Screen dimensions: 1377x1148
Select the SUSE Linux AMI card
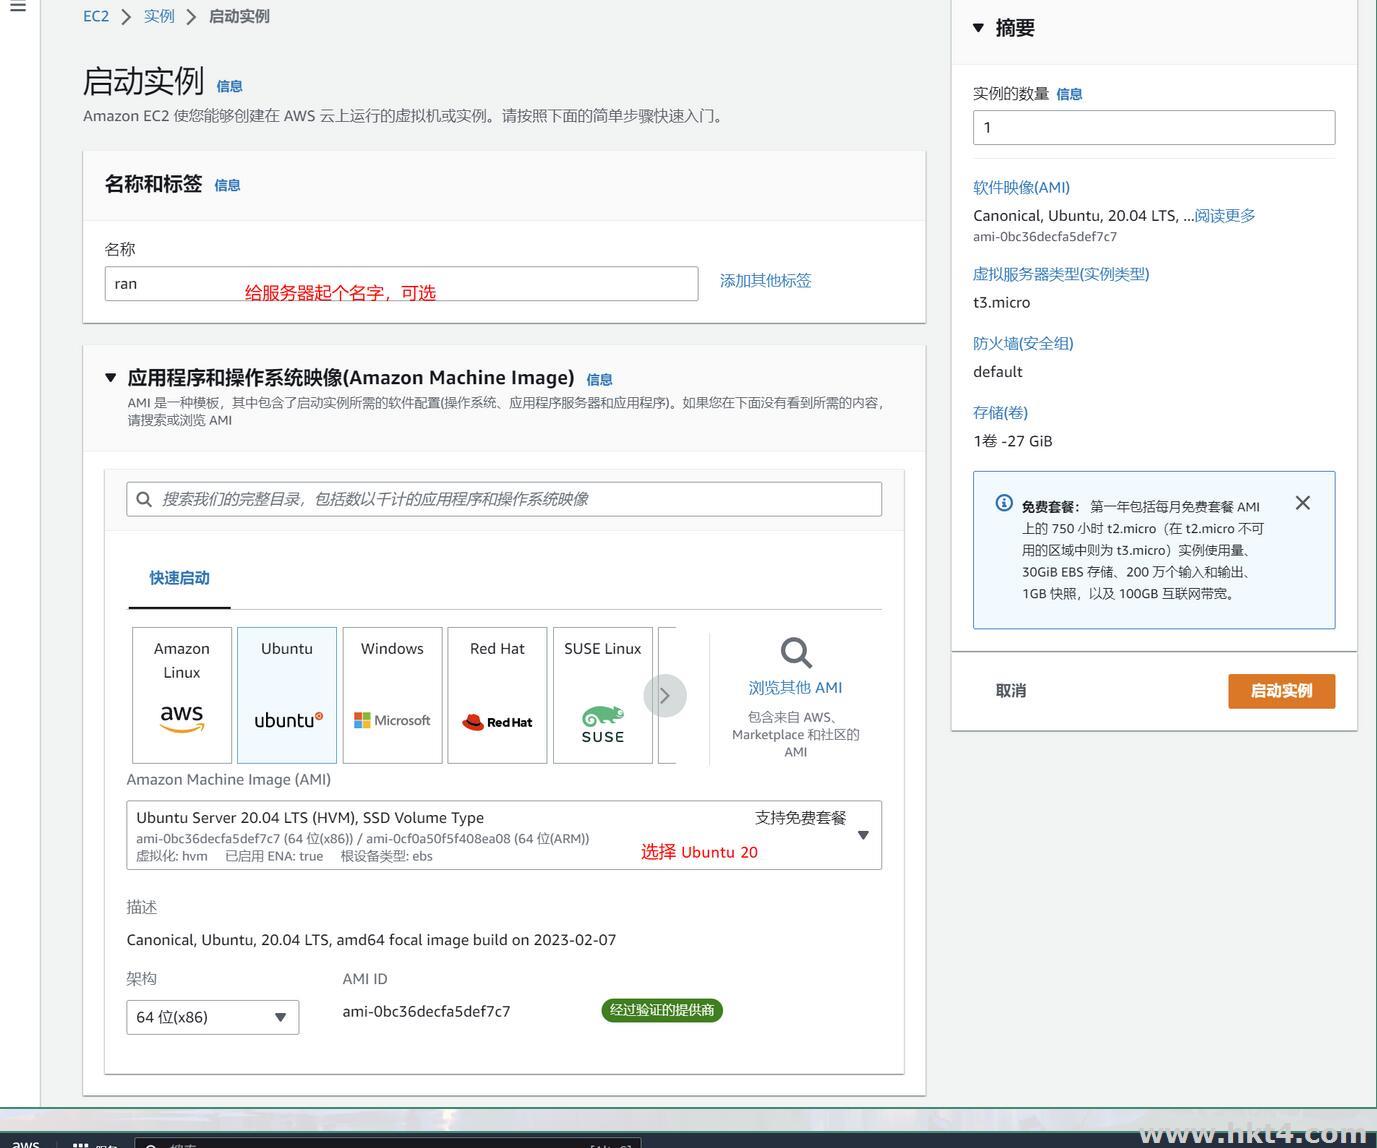pos(603,695)
